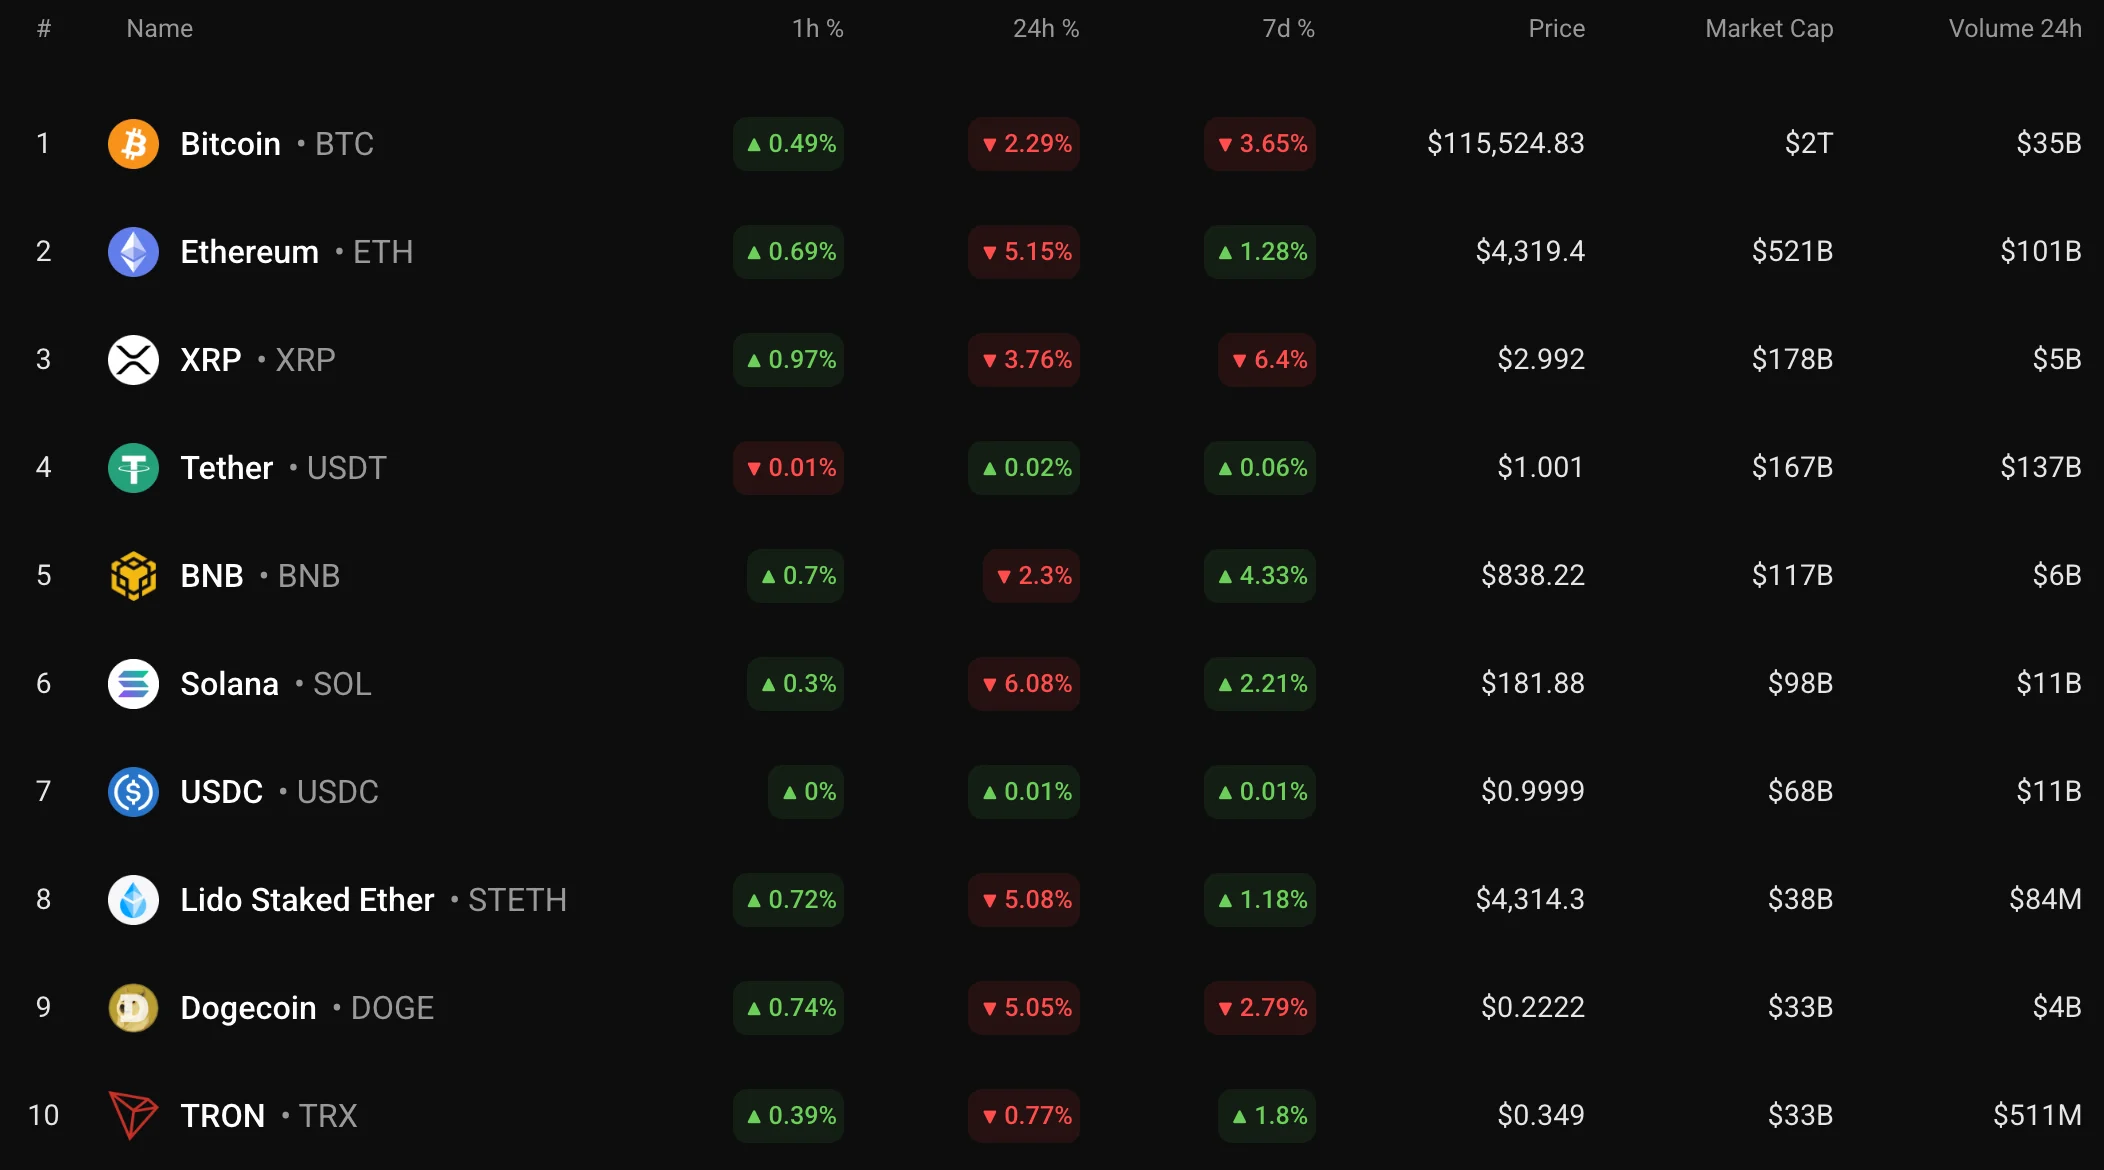This screenshot has width=2104, height=1170.
Task: Open the Dogecoin name link
Action: click(248, 1008)
